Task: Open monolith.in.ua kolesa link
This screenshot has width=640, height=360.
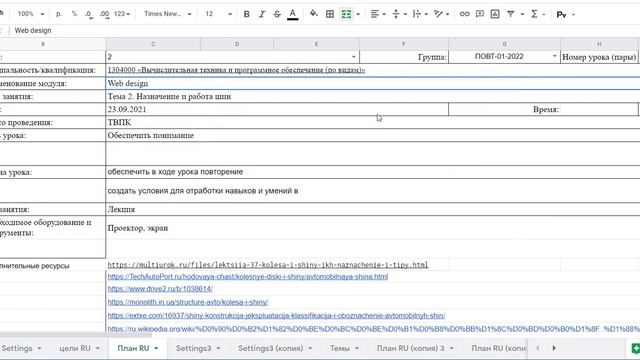Action: [188, 302]
